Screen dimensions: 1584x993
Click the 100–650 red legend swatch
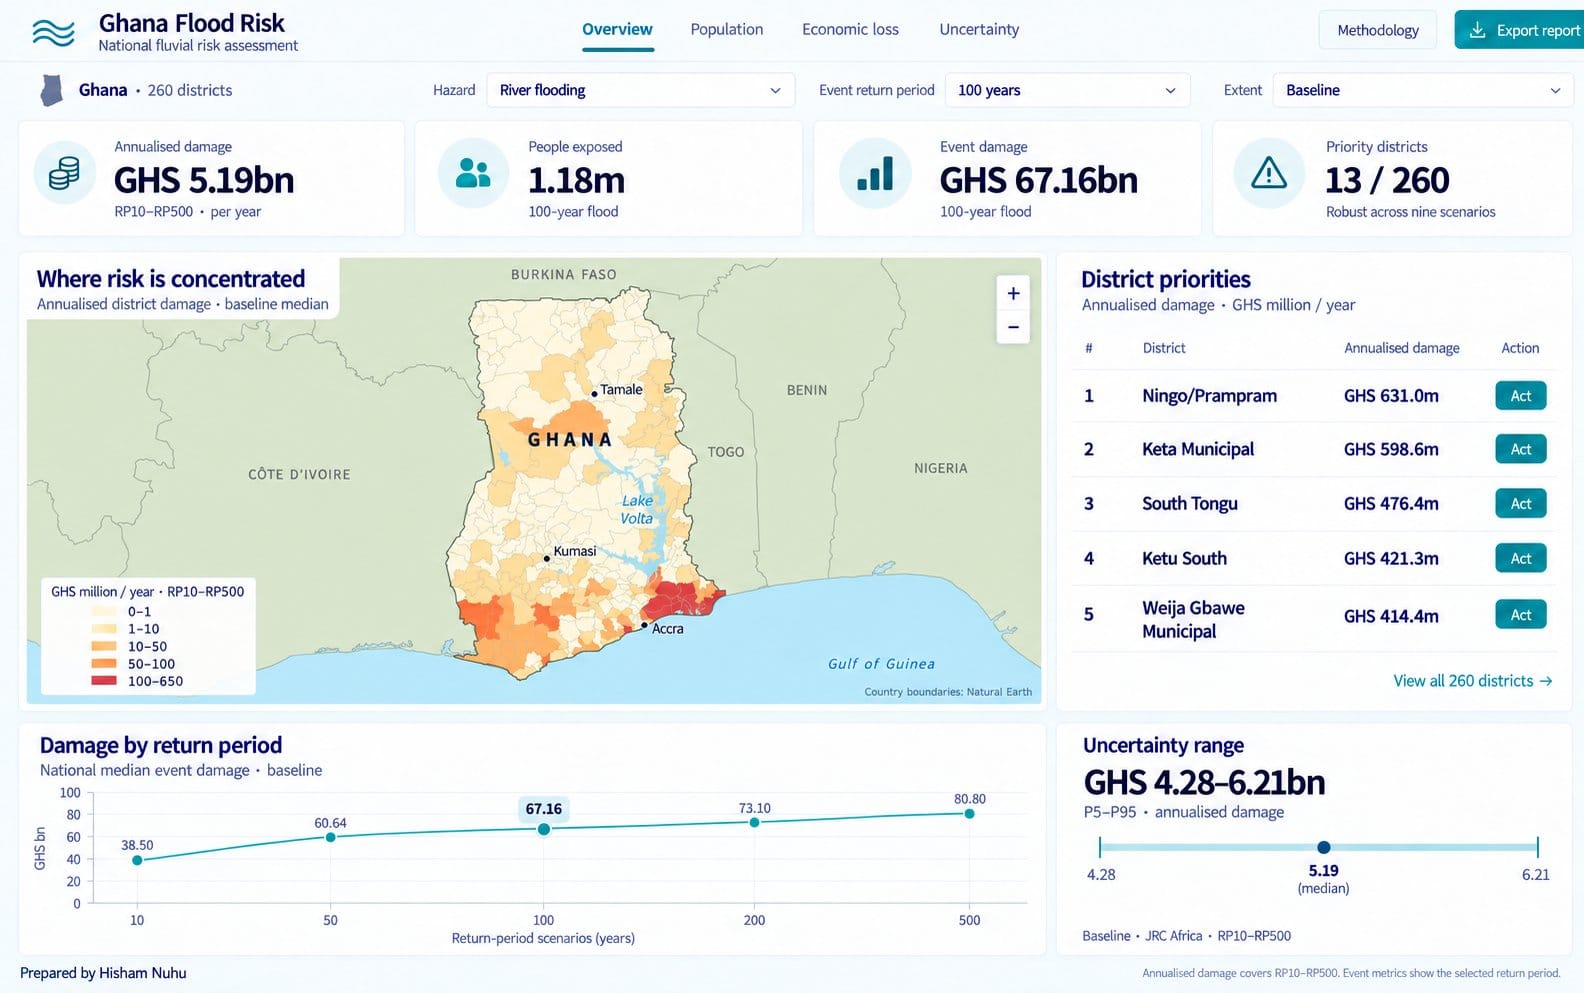click(x=104, y=681)
